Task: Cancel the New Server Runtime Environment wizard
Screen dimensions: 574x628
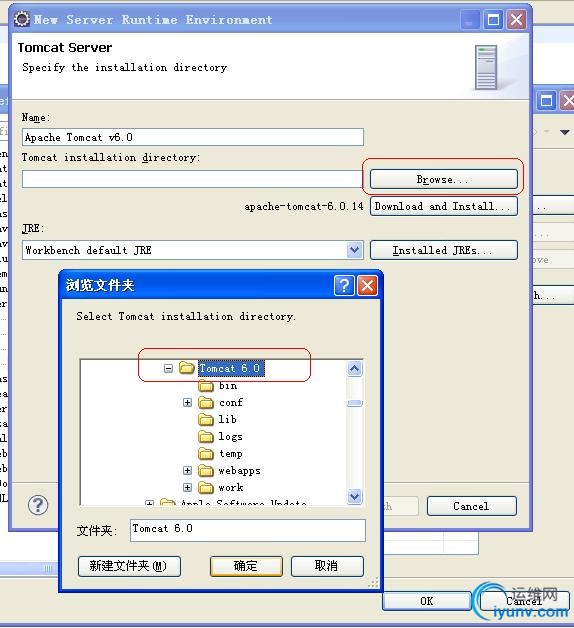Action: tap(471, 506)
